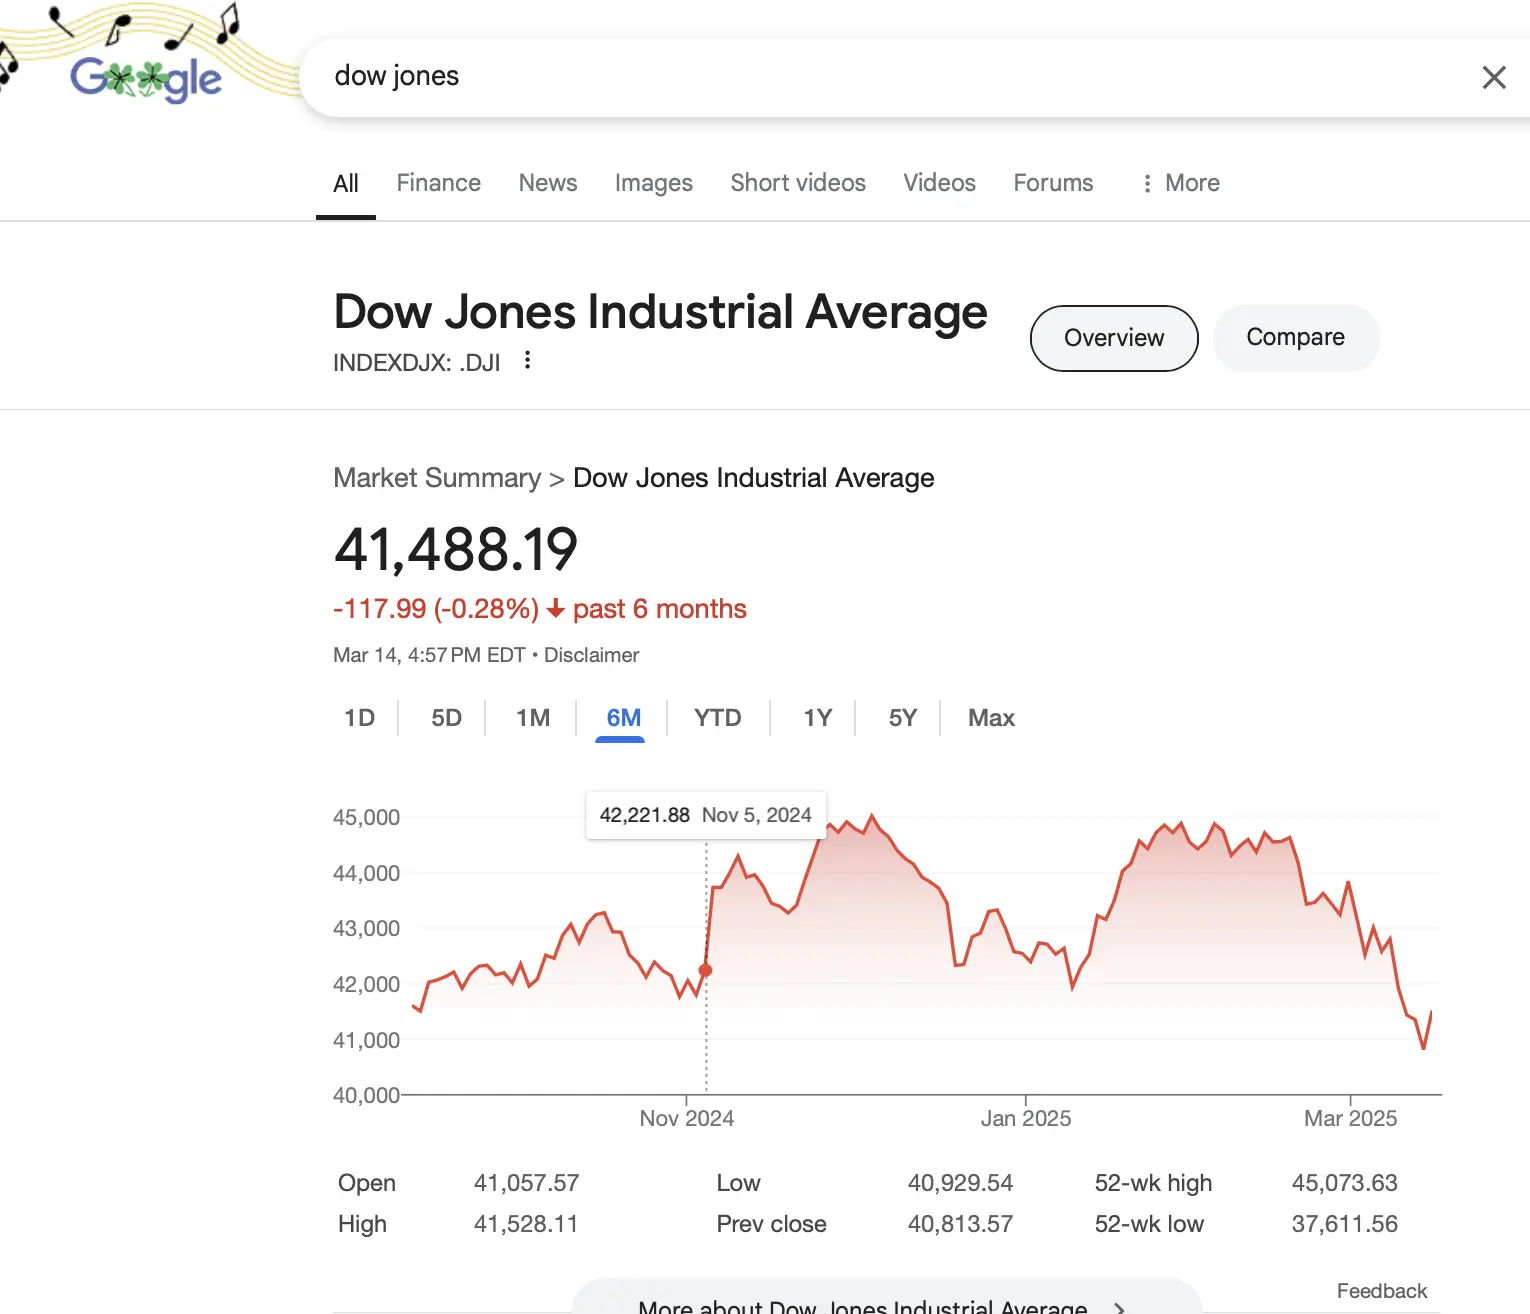The width and height of the screenshot is (1530, 1314).
Task: Show the YTD chart range
Action: (x=717, y=718)
